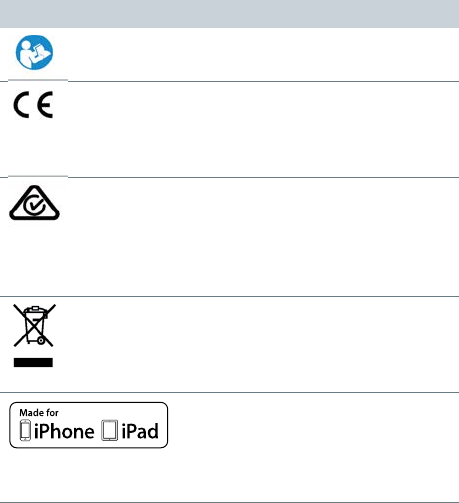This screenshot has width=459, height=503.
Task: Click the gray table header bar
Action: (x=229, y=14)
